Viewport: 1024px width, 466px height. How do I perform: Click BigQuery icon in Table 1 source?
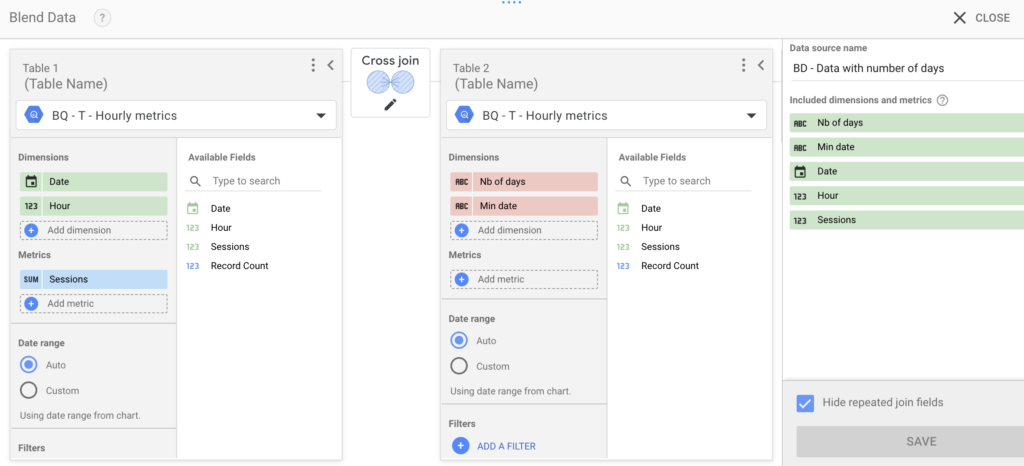(x=34, y=116)
